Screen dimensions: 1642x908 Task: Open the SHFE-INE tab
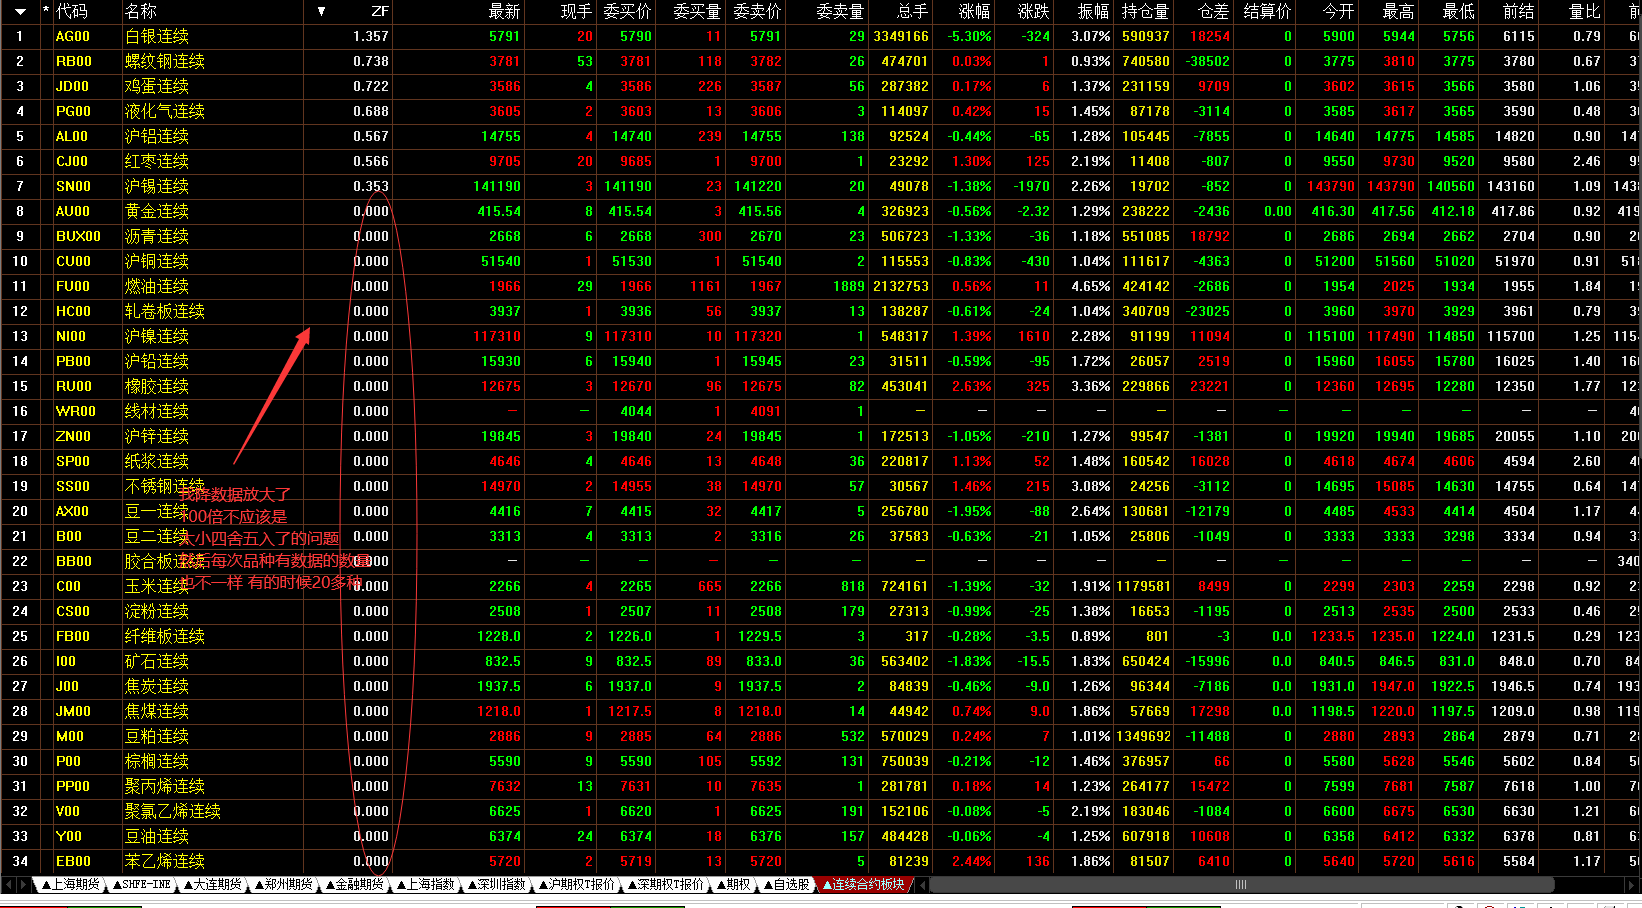(x=142, y=885)
